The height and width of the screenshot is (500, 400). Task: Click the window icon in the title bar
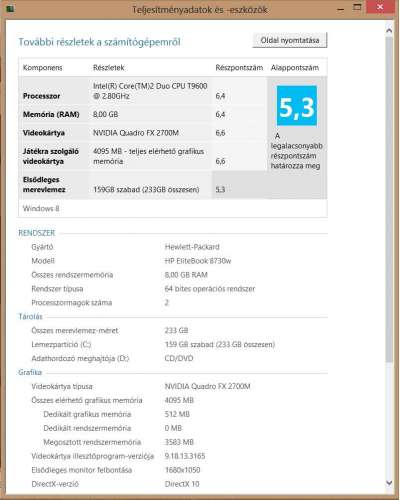[10, 9]
